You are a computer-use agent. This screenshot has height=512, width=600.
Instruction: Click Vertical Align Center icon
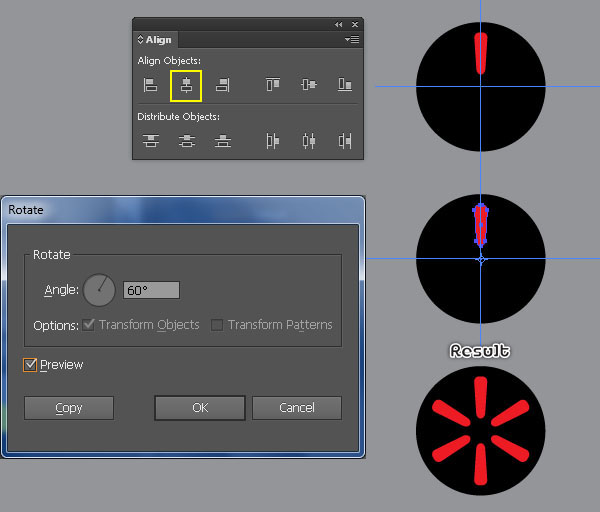click(x=309, y=85)
